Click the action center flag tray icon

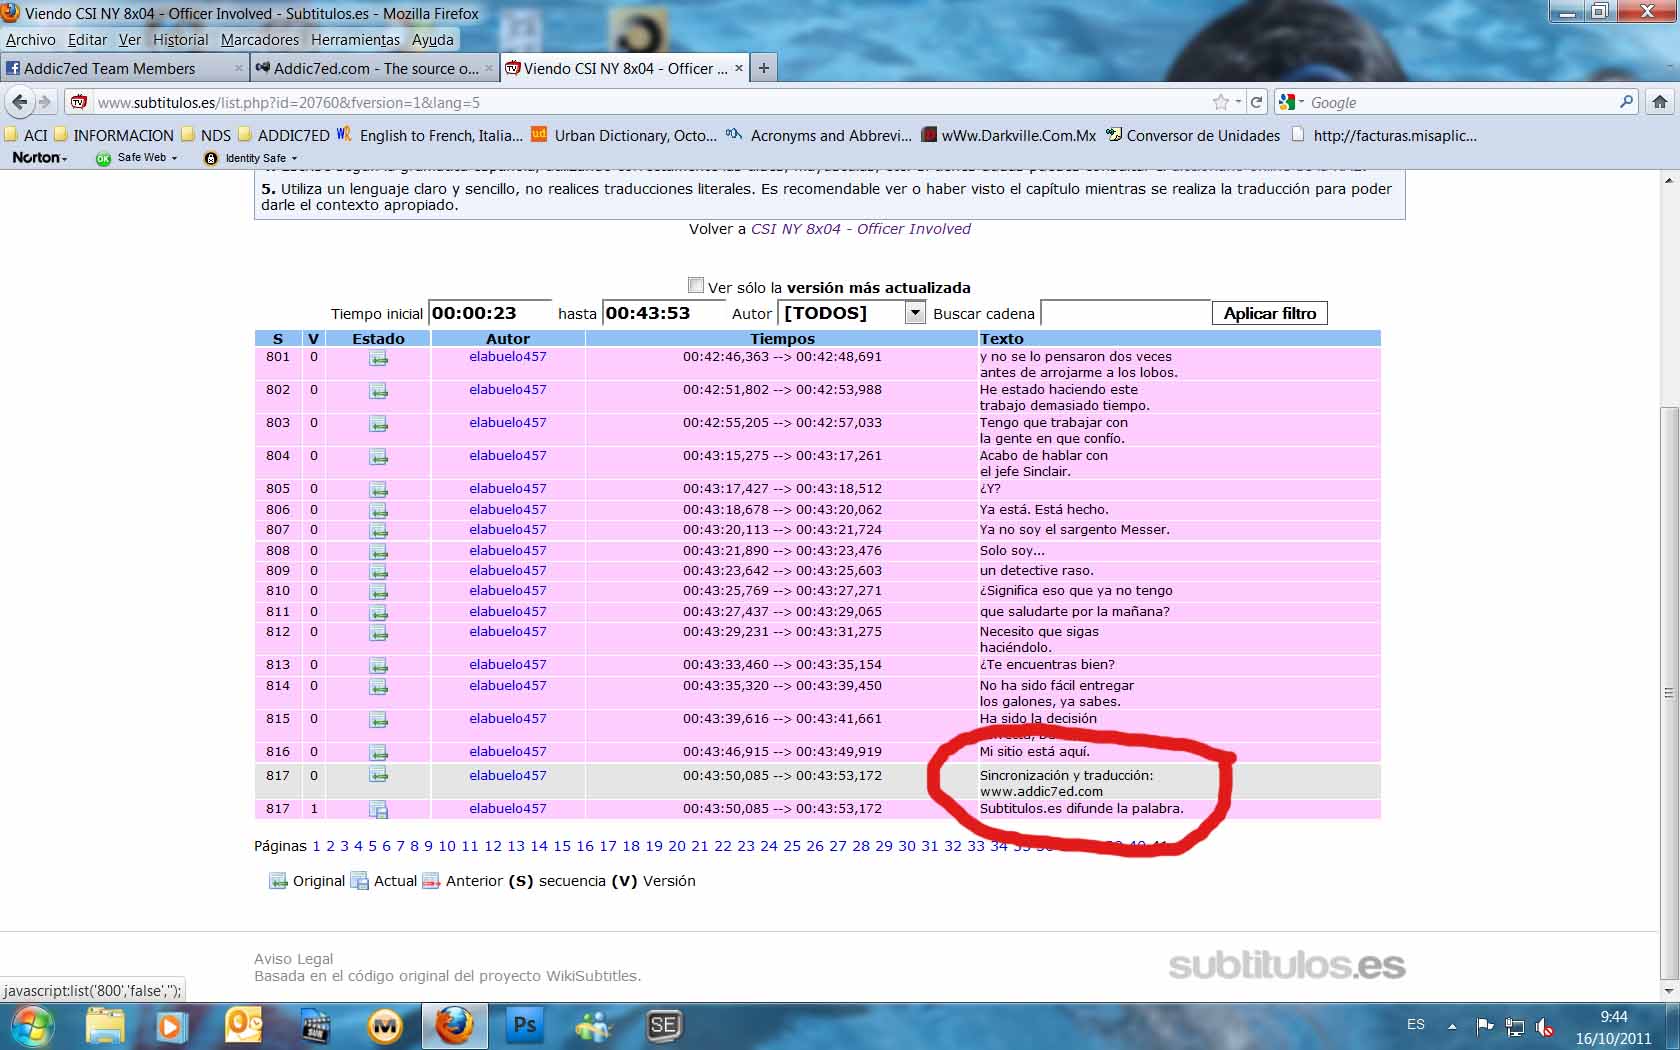pyautogui.click(x=1485, y=1026)
